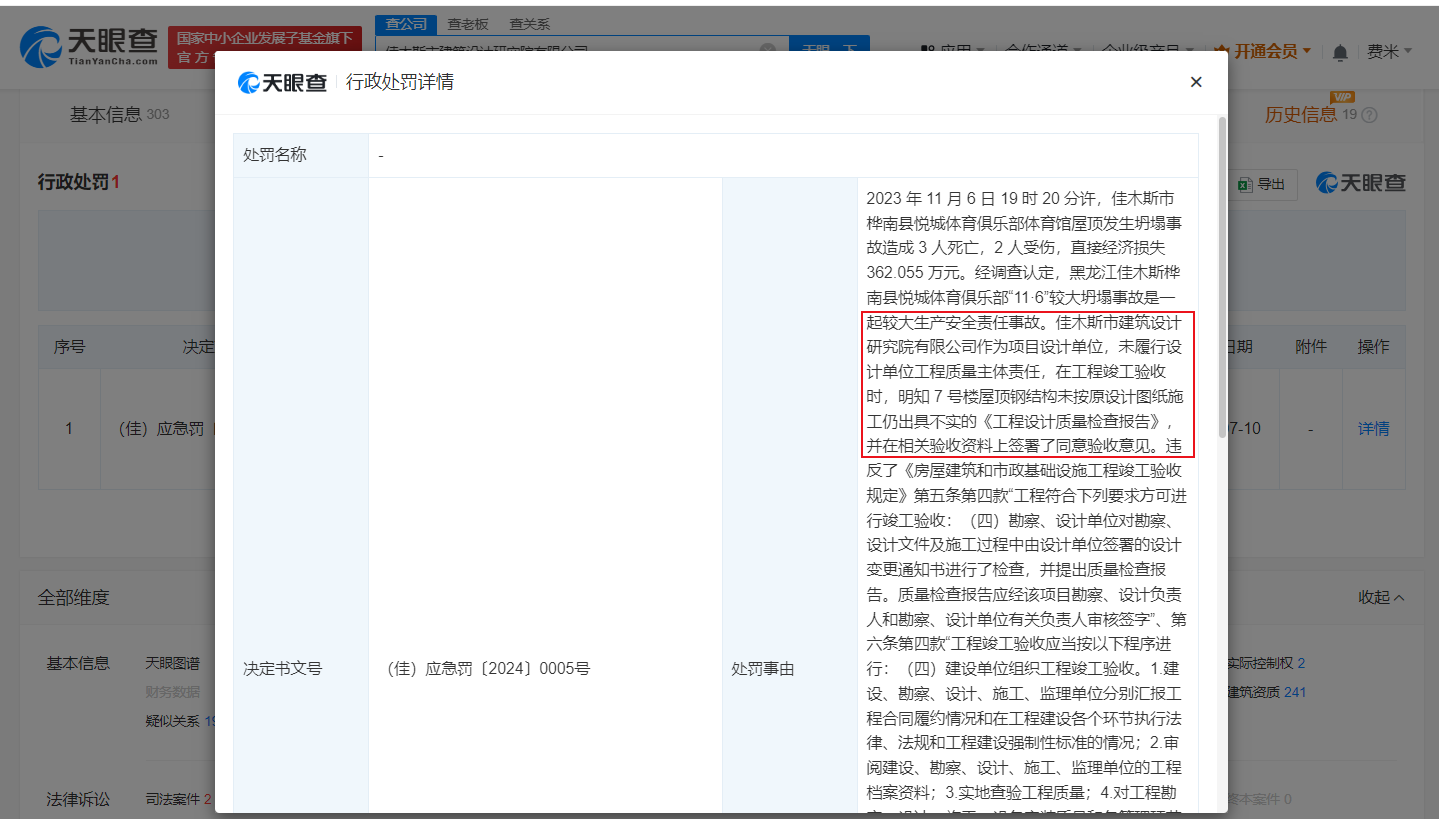Image resolution: width=1439 pixels, height=819 pixels.
Task: Open notifications via the bell icon
Action: pyautogui.click(x=1339, y=51)
